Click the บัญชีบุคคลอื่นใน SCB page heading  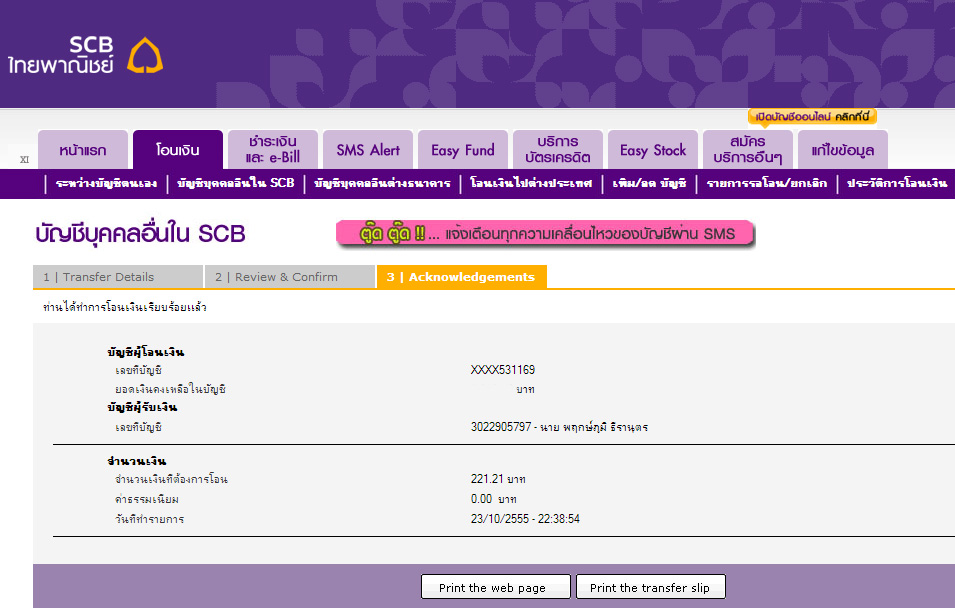tap(140, 234)
